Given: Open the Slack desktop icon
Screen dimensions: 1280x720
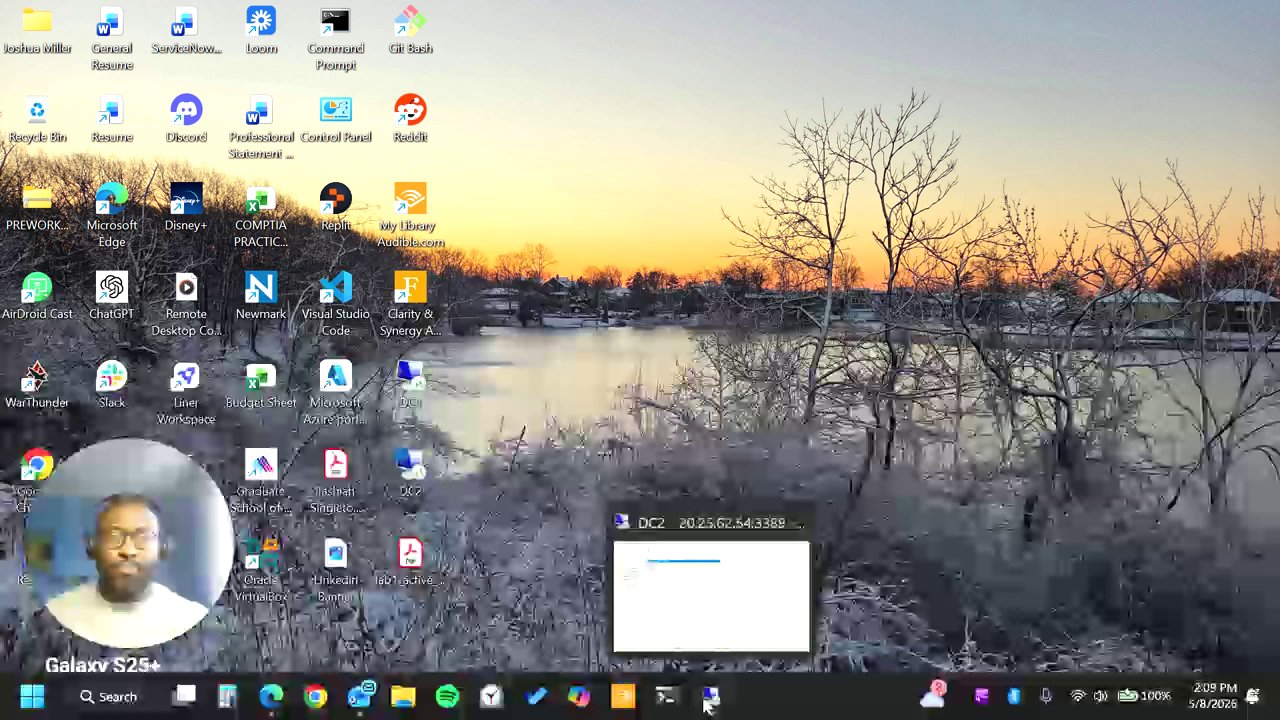Looking at the screenshot, I should click(x=111, y=384).
